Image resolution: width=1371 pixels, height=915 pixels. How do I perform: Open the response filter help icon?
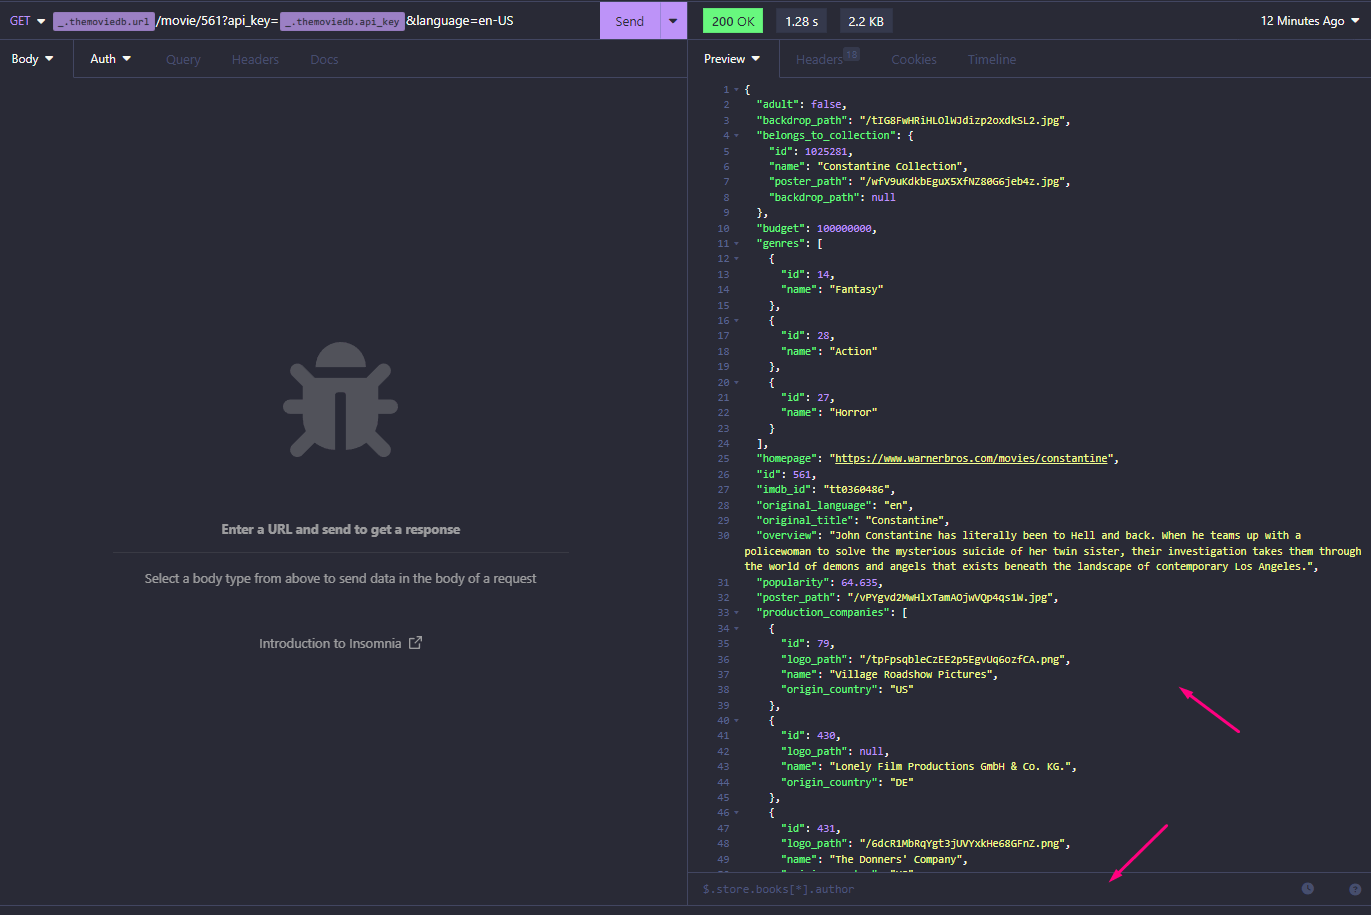(x=1355, y=889)
